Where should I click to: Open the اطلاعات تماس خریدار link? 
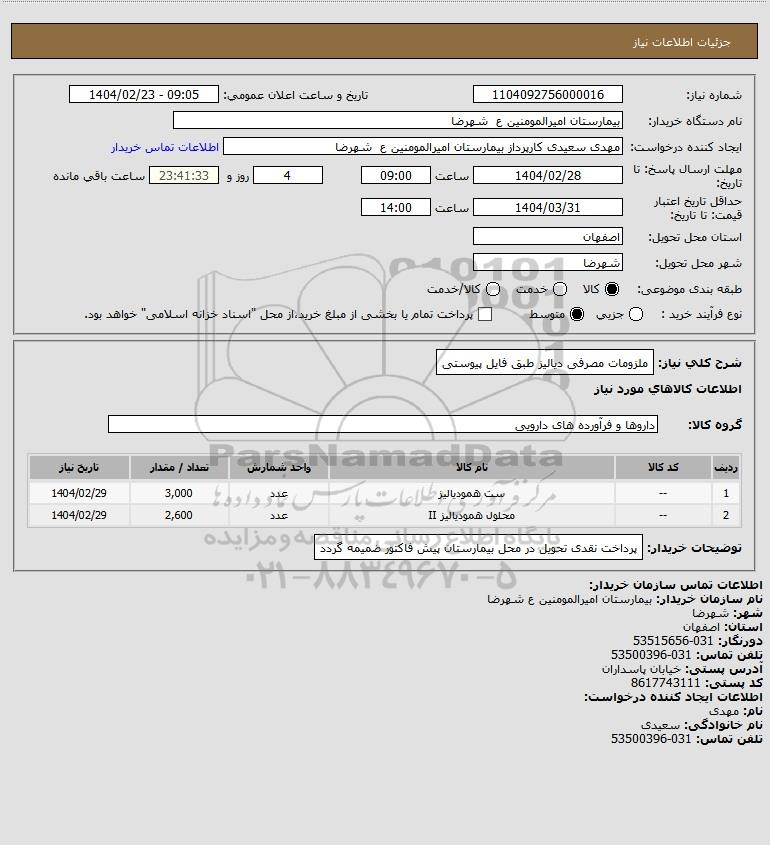pyautogui.click(x=165, y=147)
